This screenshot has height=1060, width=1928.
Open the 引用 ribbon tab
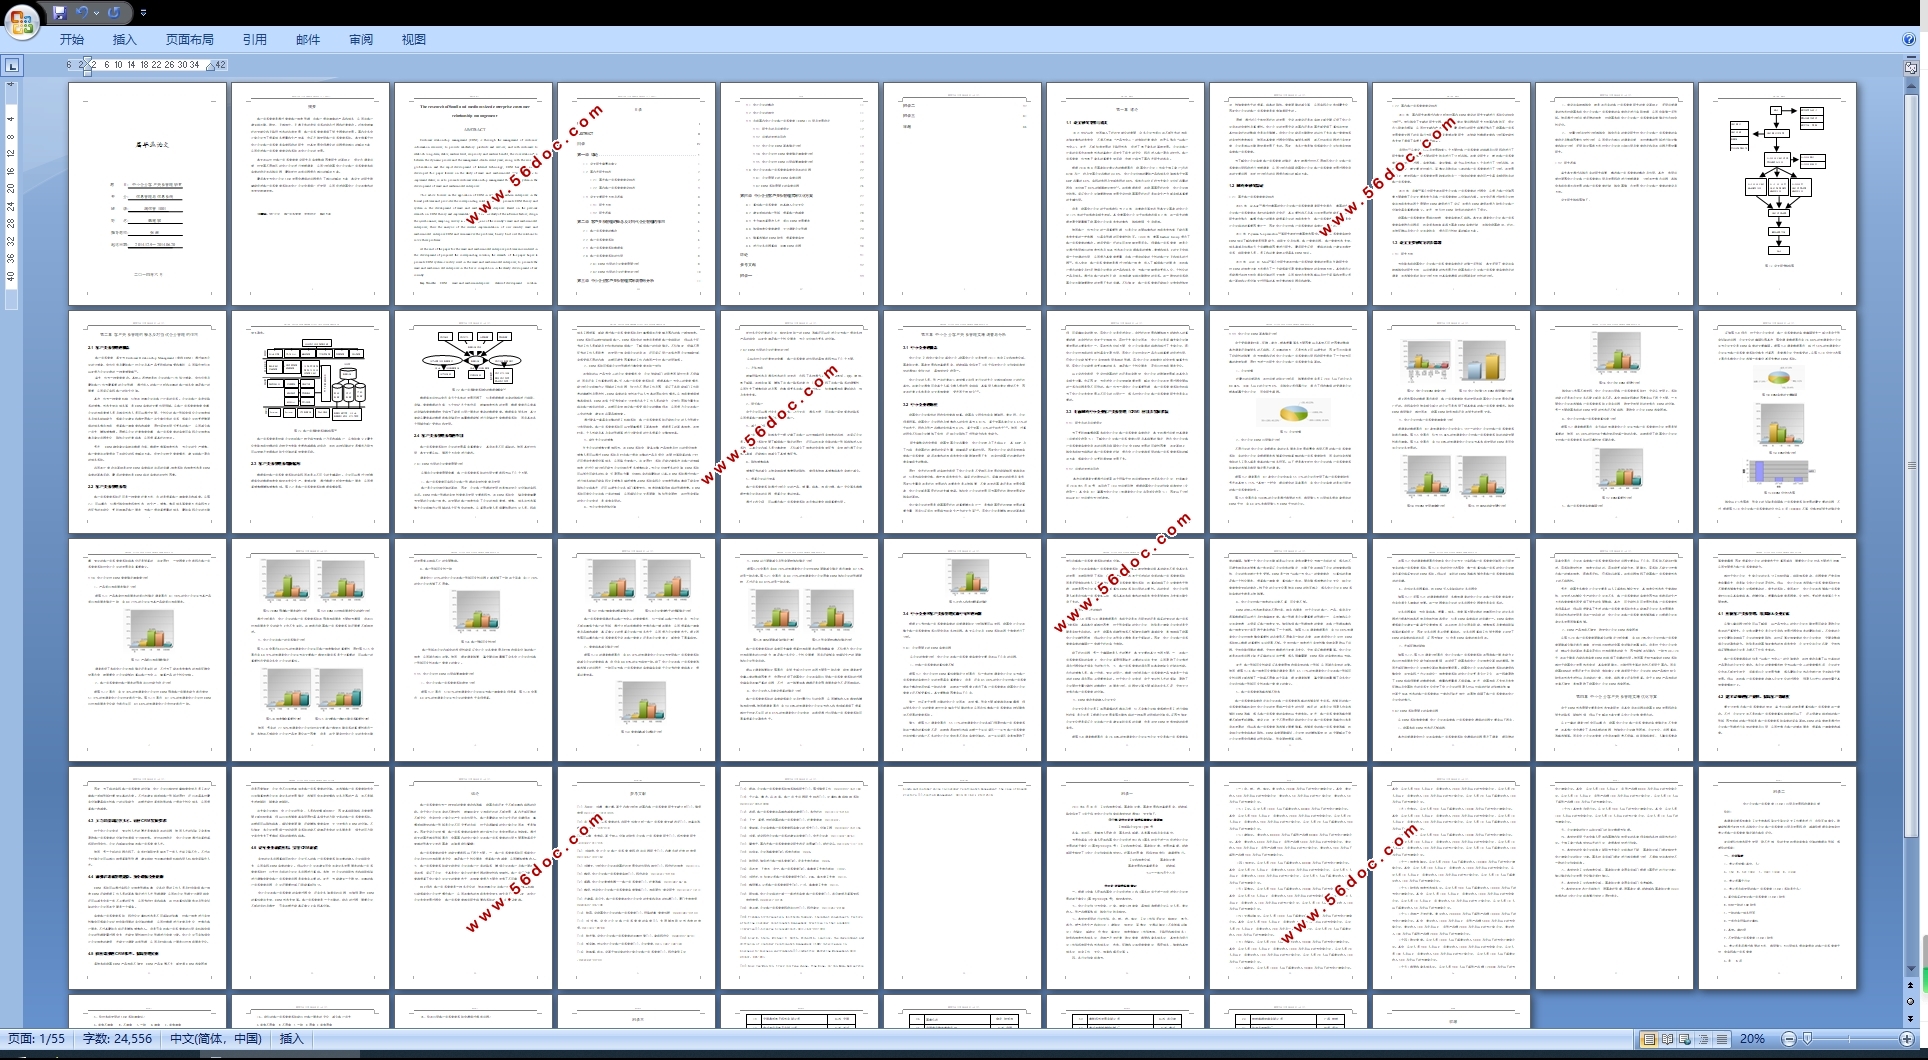tap(255, 39)
